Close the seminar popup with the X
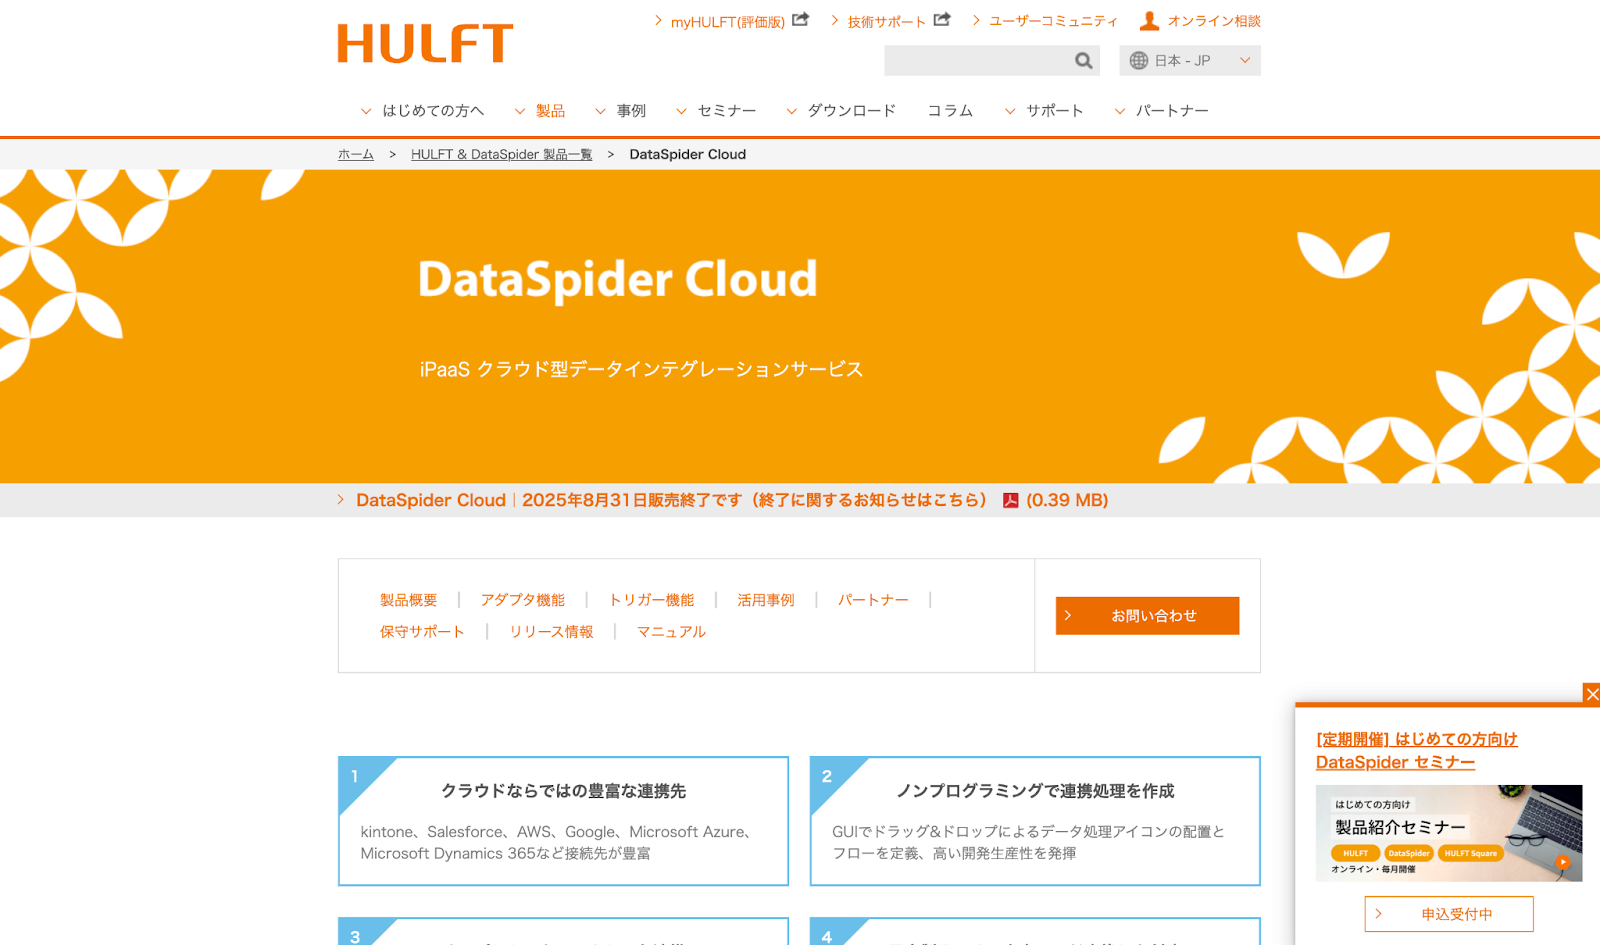1600x945 pixels. tap(1592, 694)
